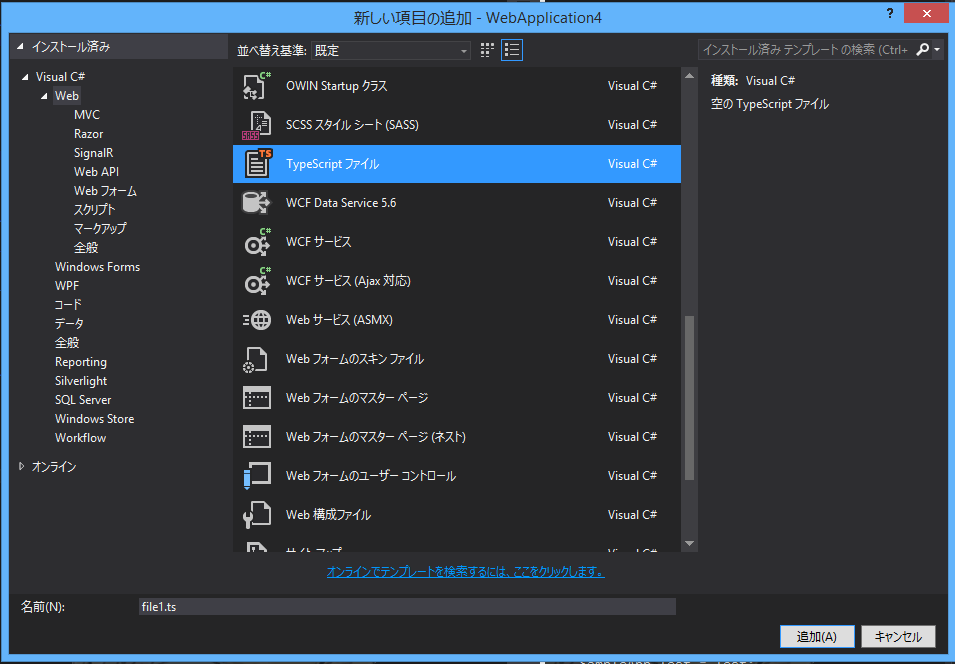The width and height of the screenshot is (955, 664).
Task: Click the 'OWIN Startup クラス' label
Action: [337, 86]
